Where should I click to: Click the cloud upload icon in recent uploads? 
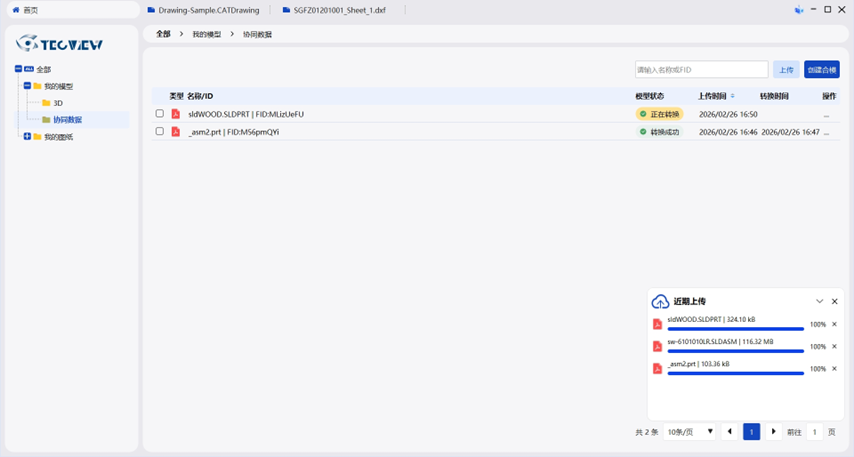tap(660, 301)
